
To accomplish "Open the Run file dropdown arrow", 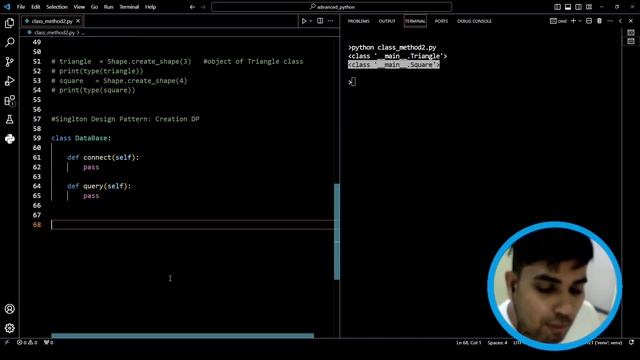I will point(311,21).
